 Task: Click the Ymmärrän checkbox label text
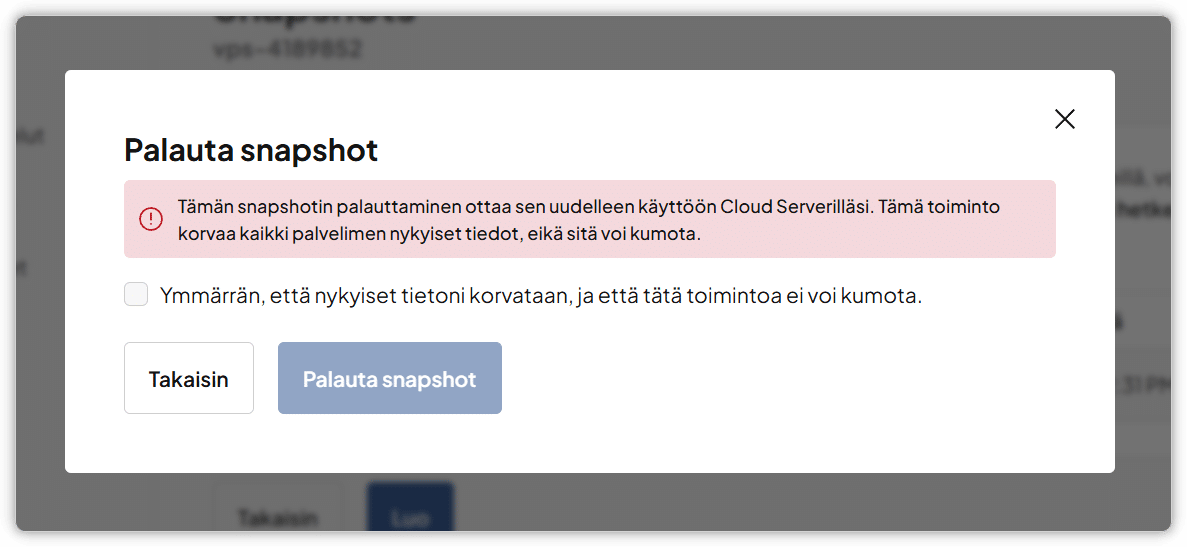tap(540, 296)
